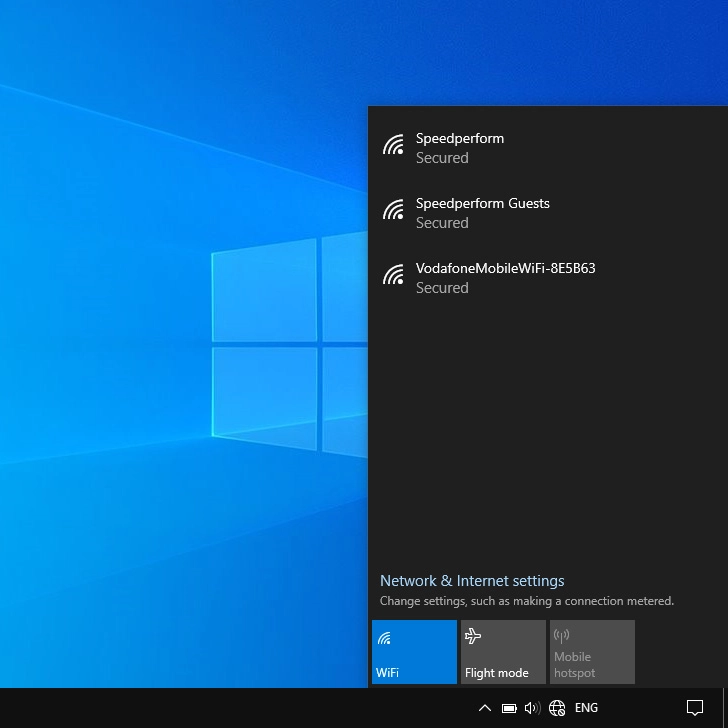Click the VodafoneMobileWiFi signal strength icon
The image size is (728, 728).
[393, 276]
